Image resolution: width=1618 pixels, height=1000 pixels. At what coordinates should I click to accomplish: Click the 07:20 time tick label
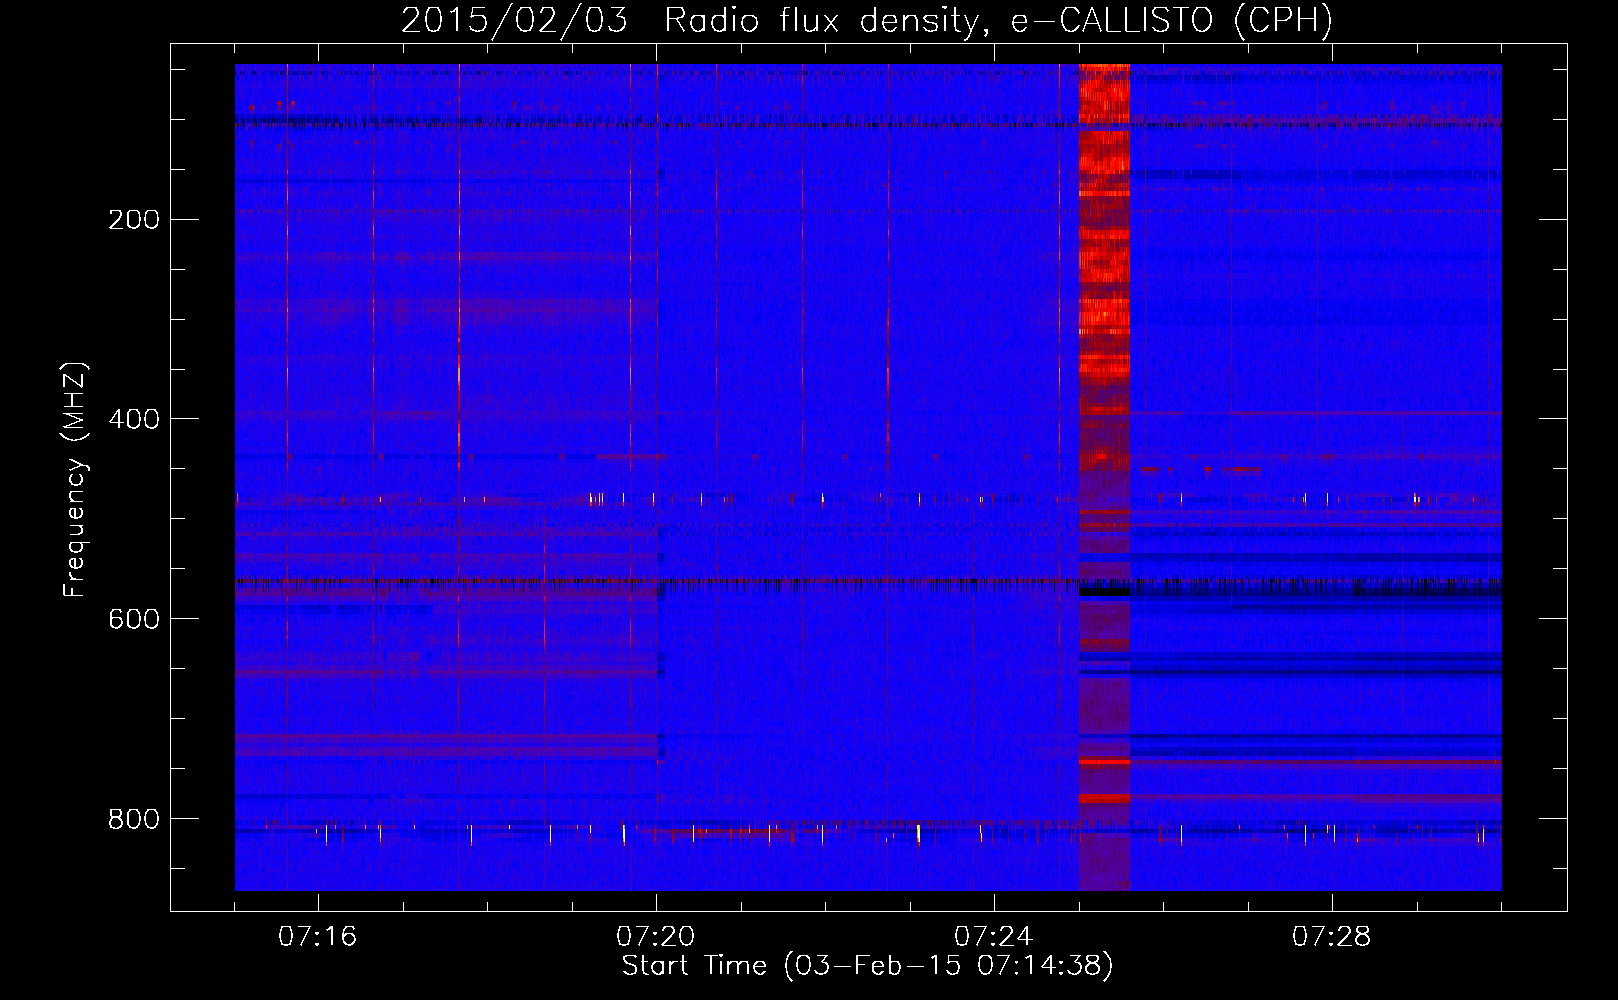656,936
